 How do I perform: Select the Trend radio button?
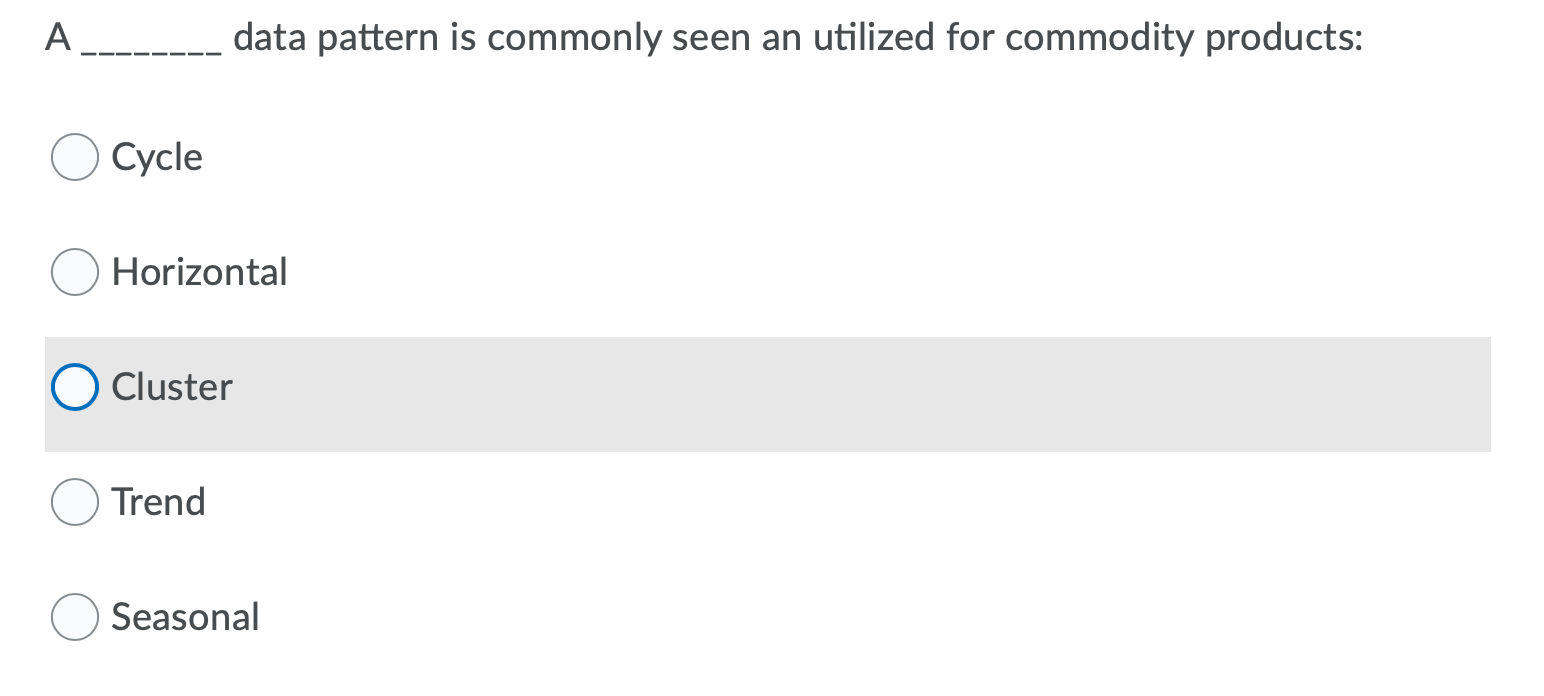(x=74, y=501)
